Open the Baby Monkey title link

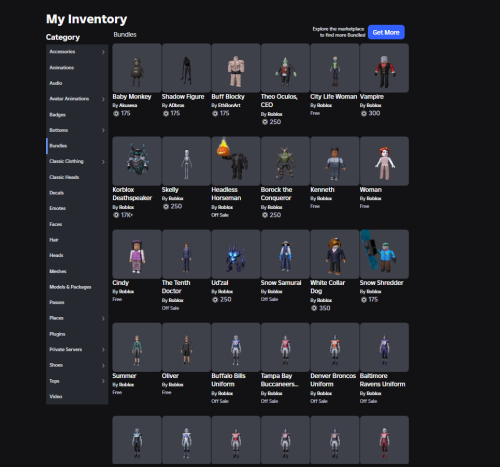coord(132,97)
